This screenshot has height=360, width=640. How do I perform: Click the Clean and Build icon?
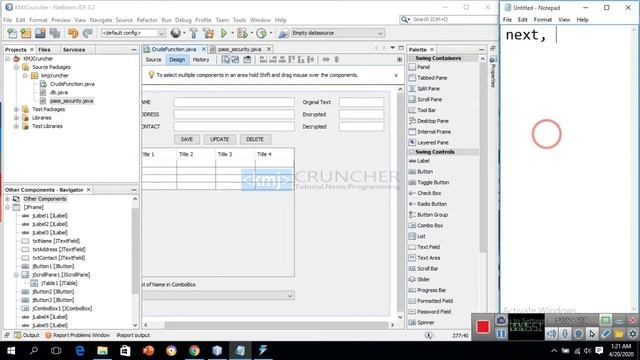(x=209, y=33)
